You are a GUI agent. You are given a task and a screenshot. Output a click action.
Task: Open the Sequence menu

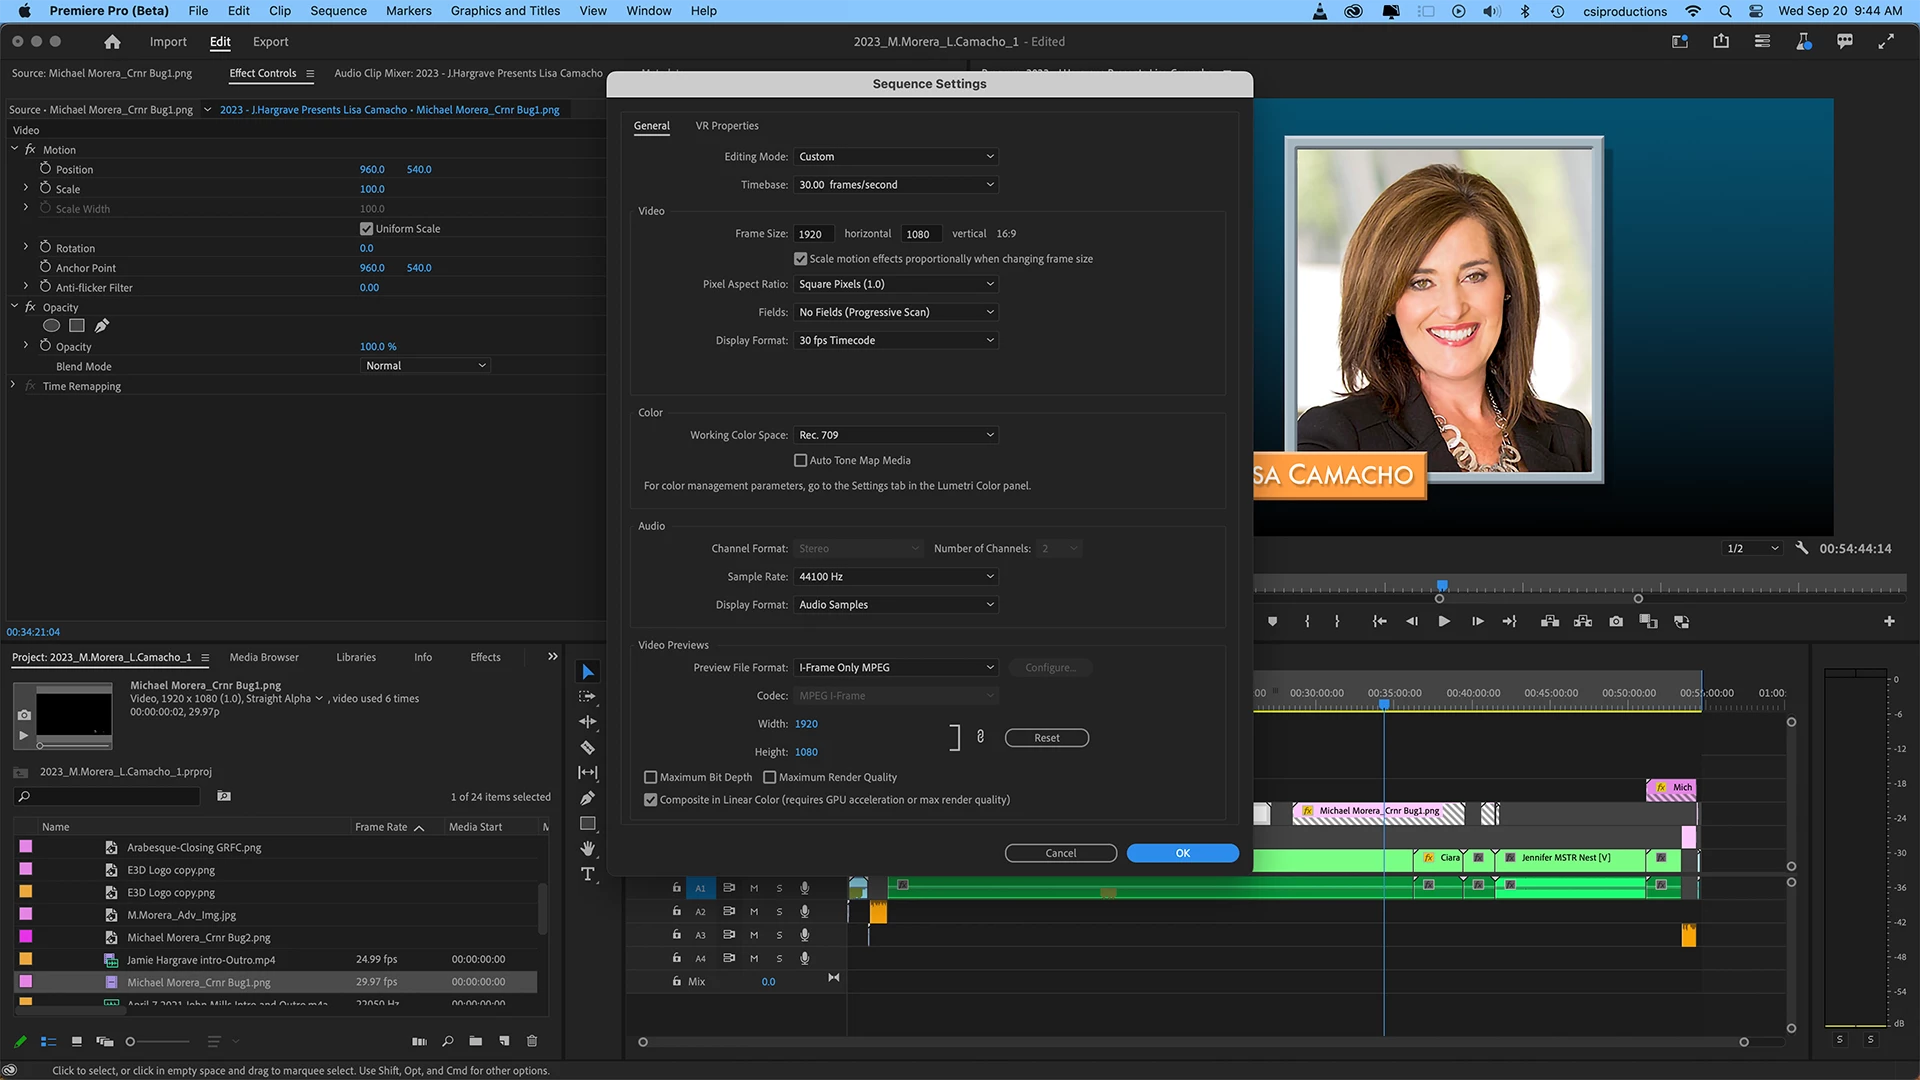click(338, 11)
